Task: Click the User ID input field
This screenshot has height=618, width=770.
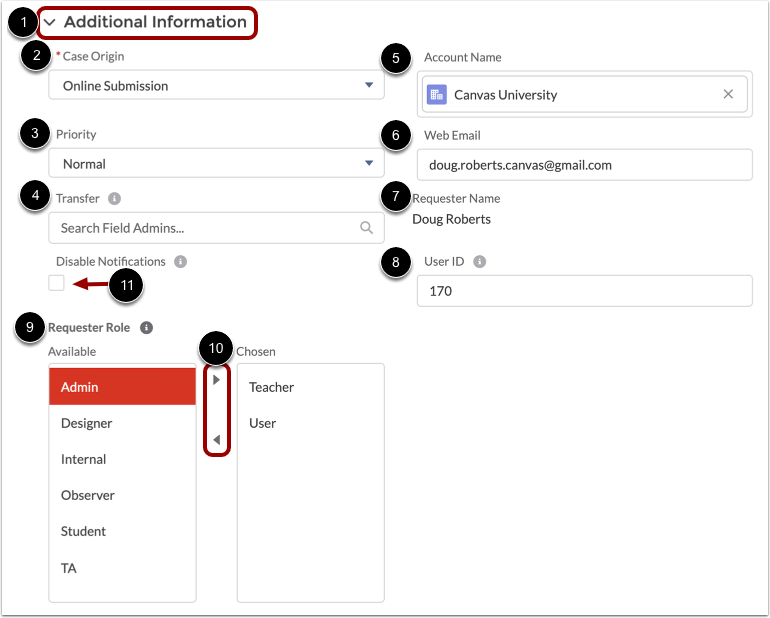Action: click(584, 291)
